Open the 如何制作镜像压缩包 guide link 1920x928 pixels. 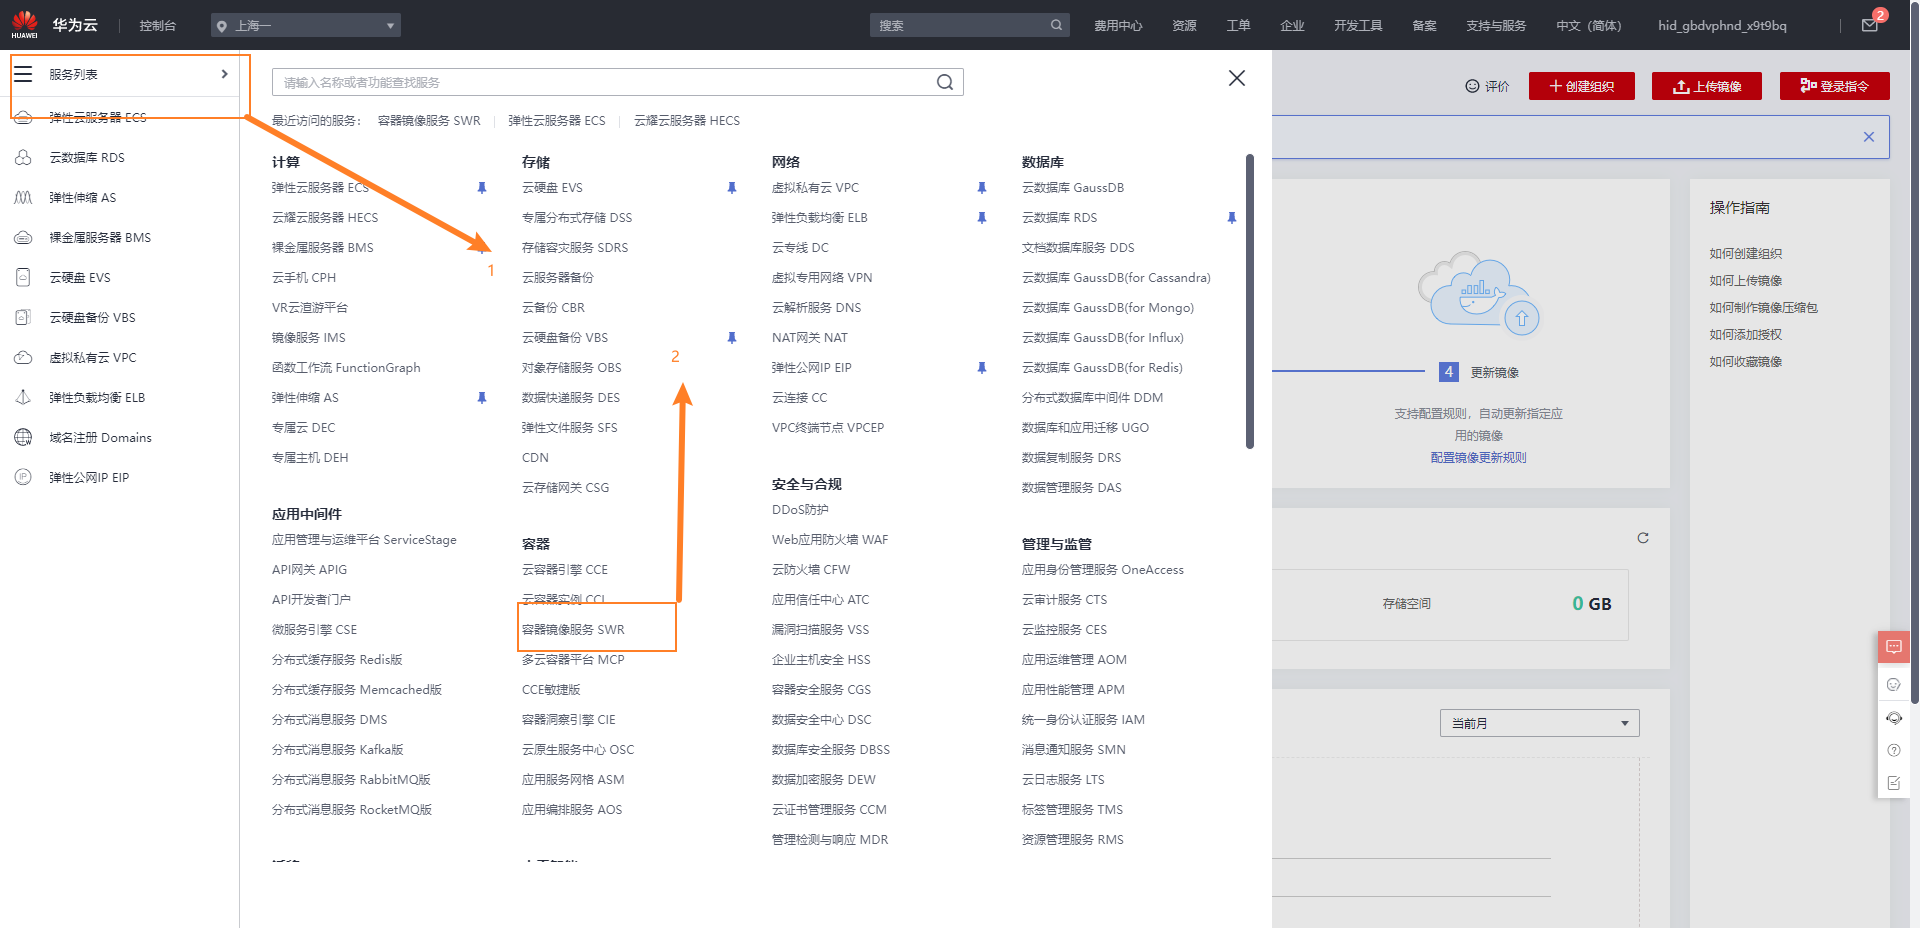click(x=1764, y=308)
